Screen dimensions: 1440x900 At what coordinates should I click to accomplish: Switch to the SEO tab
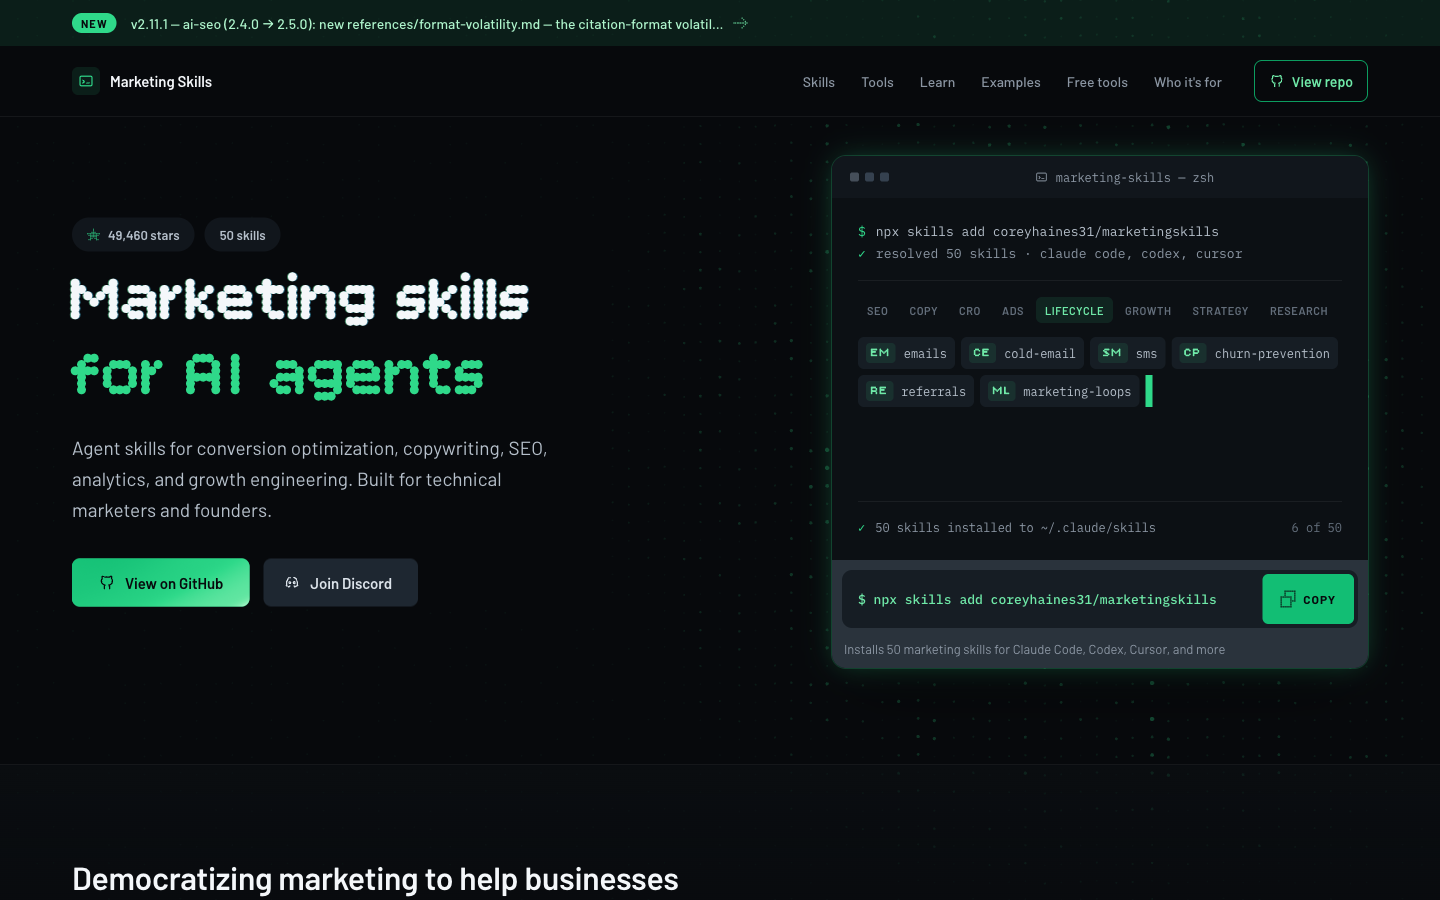click(x=877, y=311)
